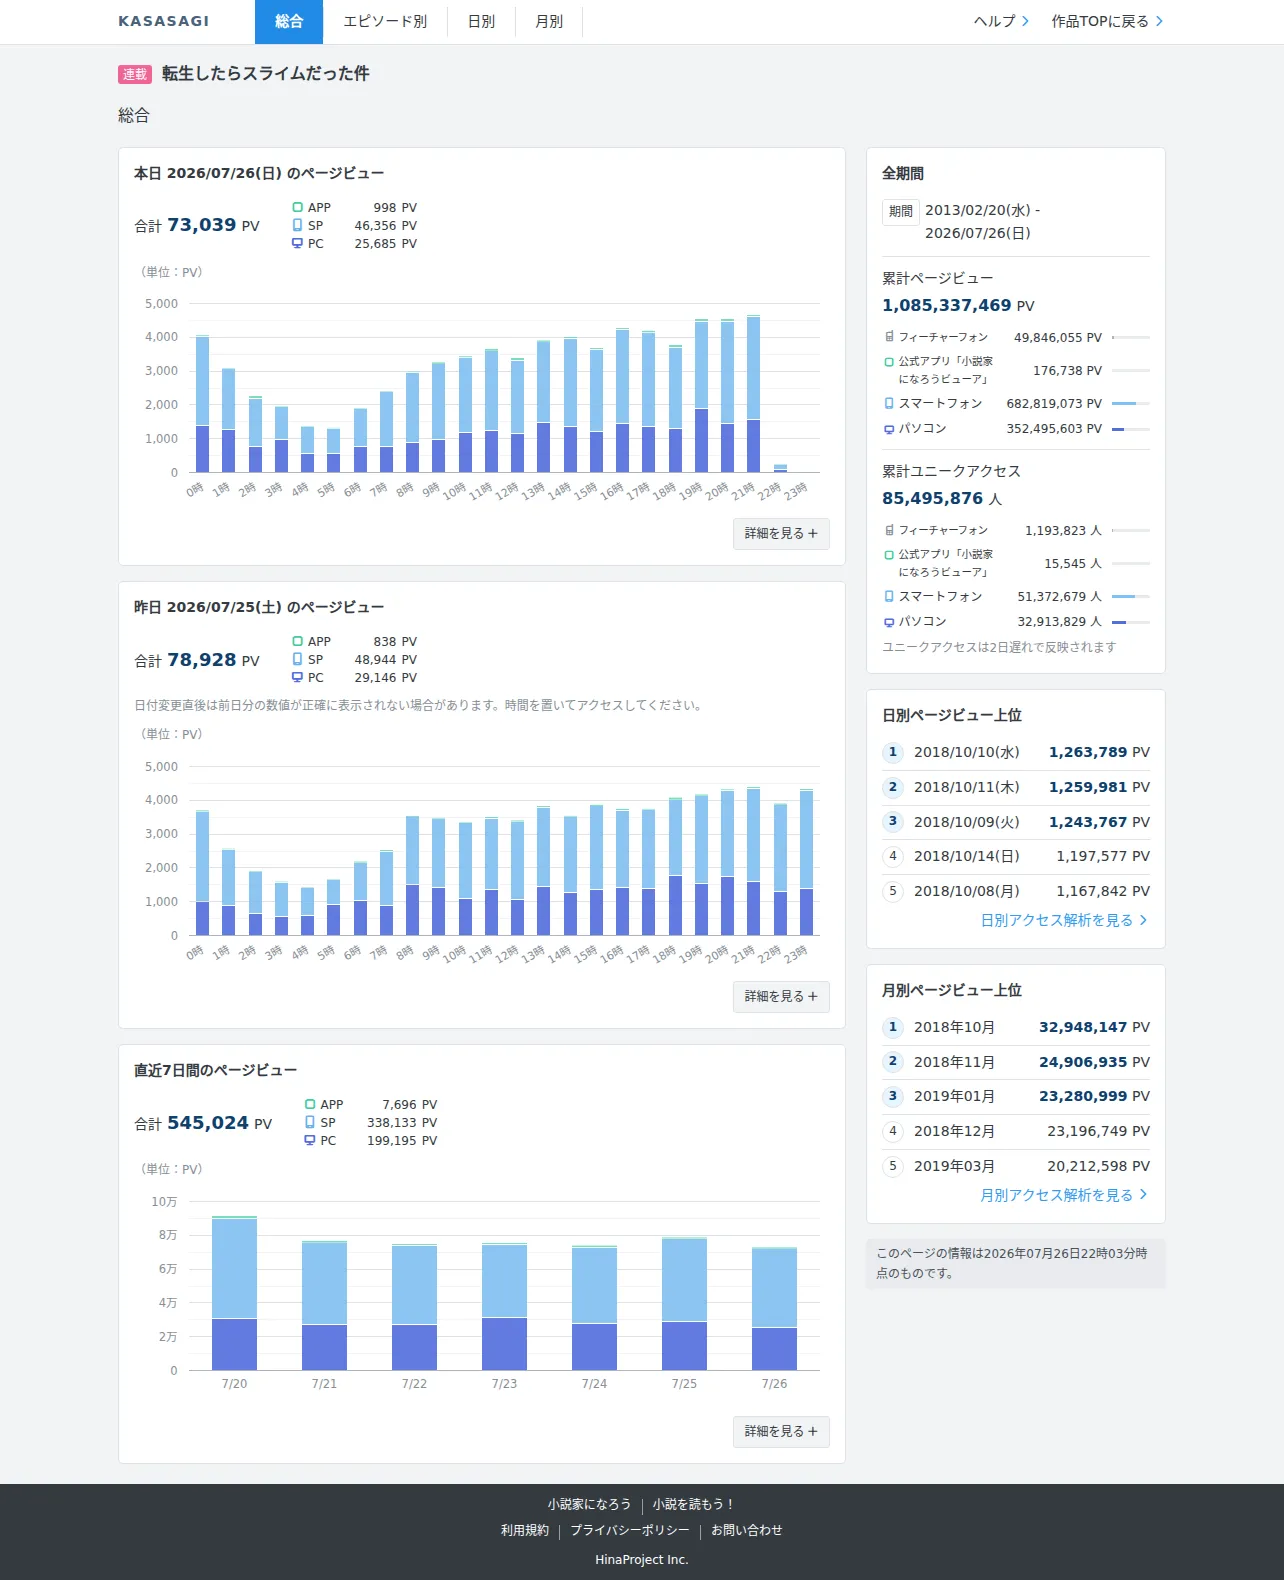Click the PC monitor legend icon in yesterday's pageviews
This screenshot has height=1580, width=1284.
pos(297,677)
